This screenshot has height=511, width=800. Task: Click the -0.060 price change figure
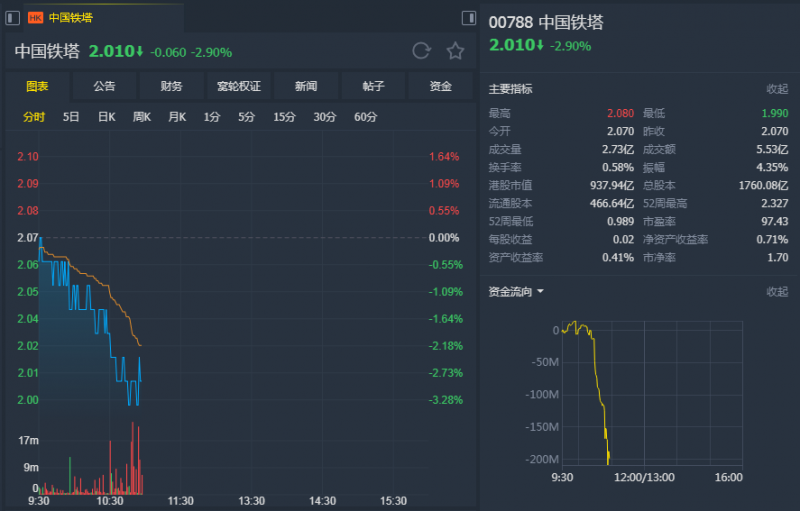(168, 53)
